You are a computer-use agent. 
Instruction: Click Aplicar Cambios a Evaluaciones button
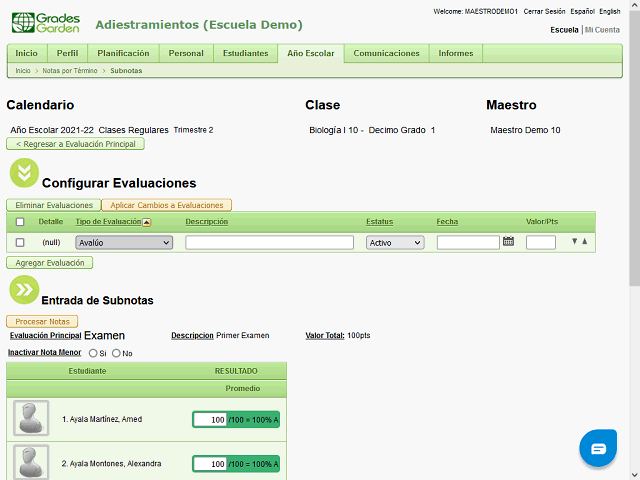pyautogui.click(x=166, y=205)
